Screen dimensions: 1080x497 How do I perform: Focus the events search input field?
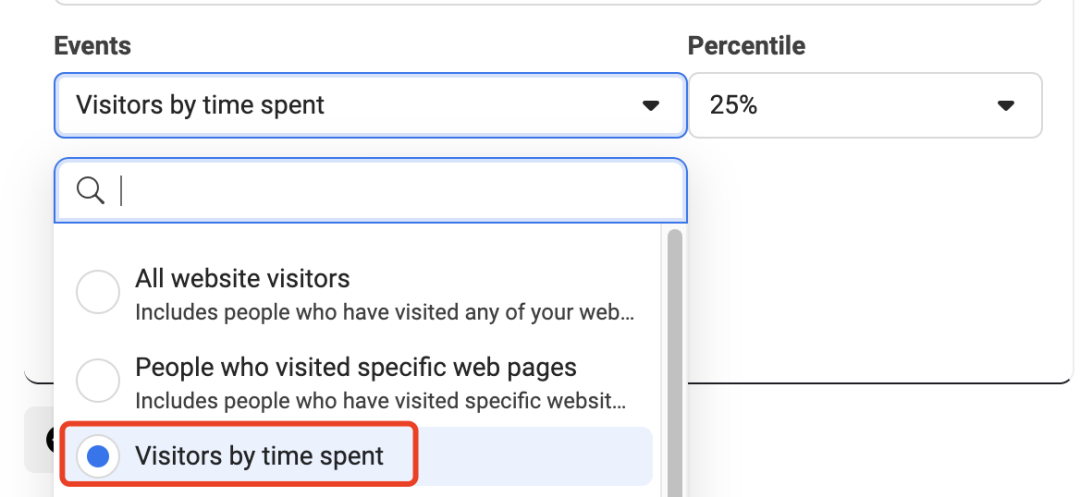(400, 191)
